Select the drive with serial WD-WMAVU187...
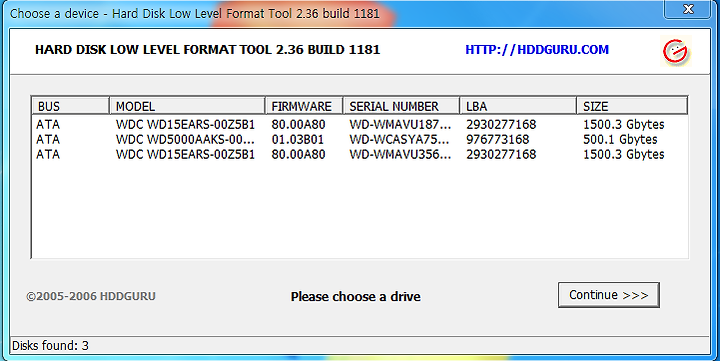Screen dimensions: 720x361 tap(360, 124)
